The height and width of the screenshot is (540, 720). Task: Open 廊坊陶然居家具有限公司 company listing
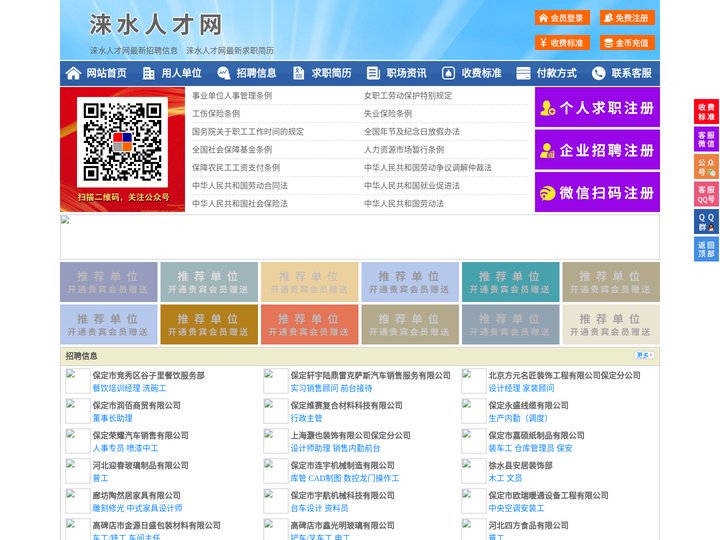pos(136,495)
